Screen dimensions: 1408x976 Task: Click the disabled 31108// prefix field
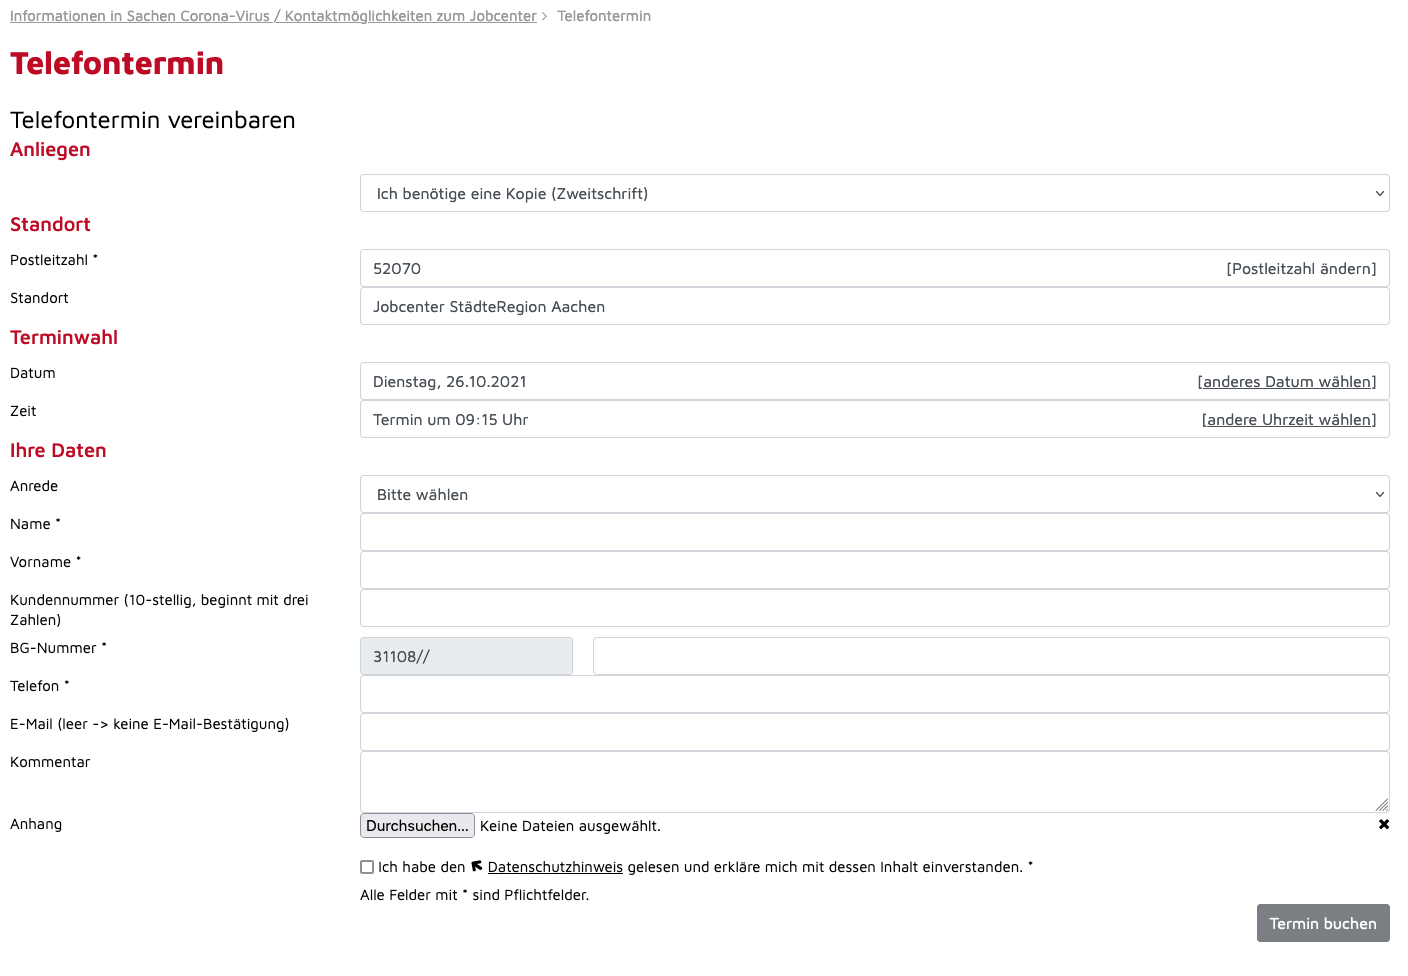466,656
